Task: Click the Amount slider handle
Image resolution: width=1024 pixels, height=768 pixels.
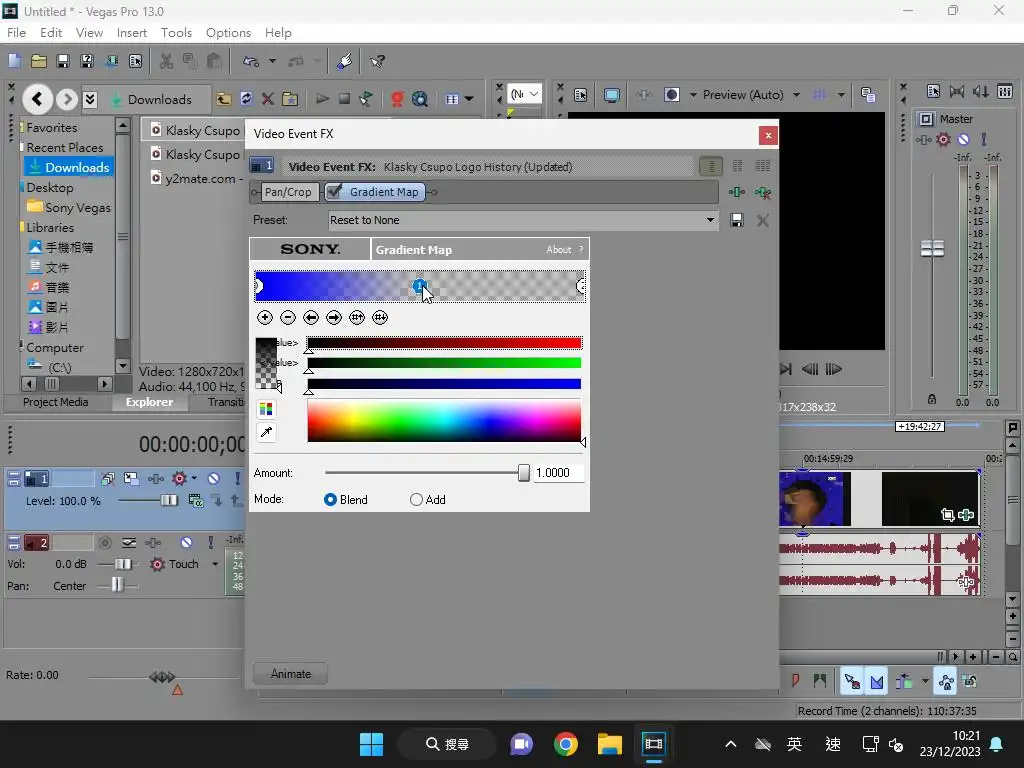Action: [524, 473]
